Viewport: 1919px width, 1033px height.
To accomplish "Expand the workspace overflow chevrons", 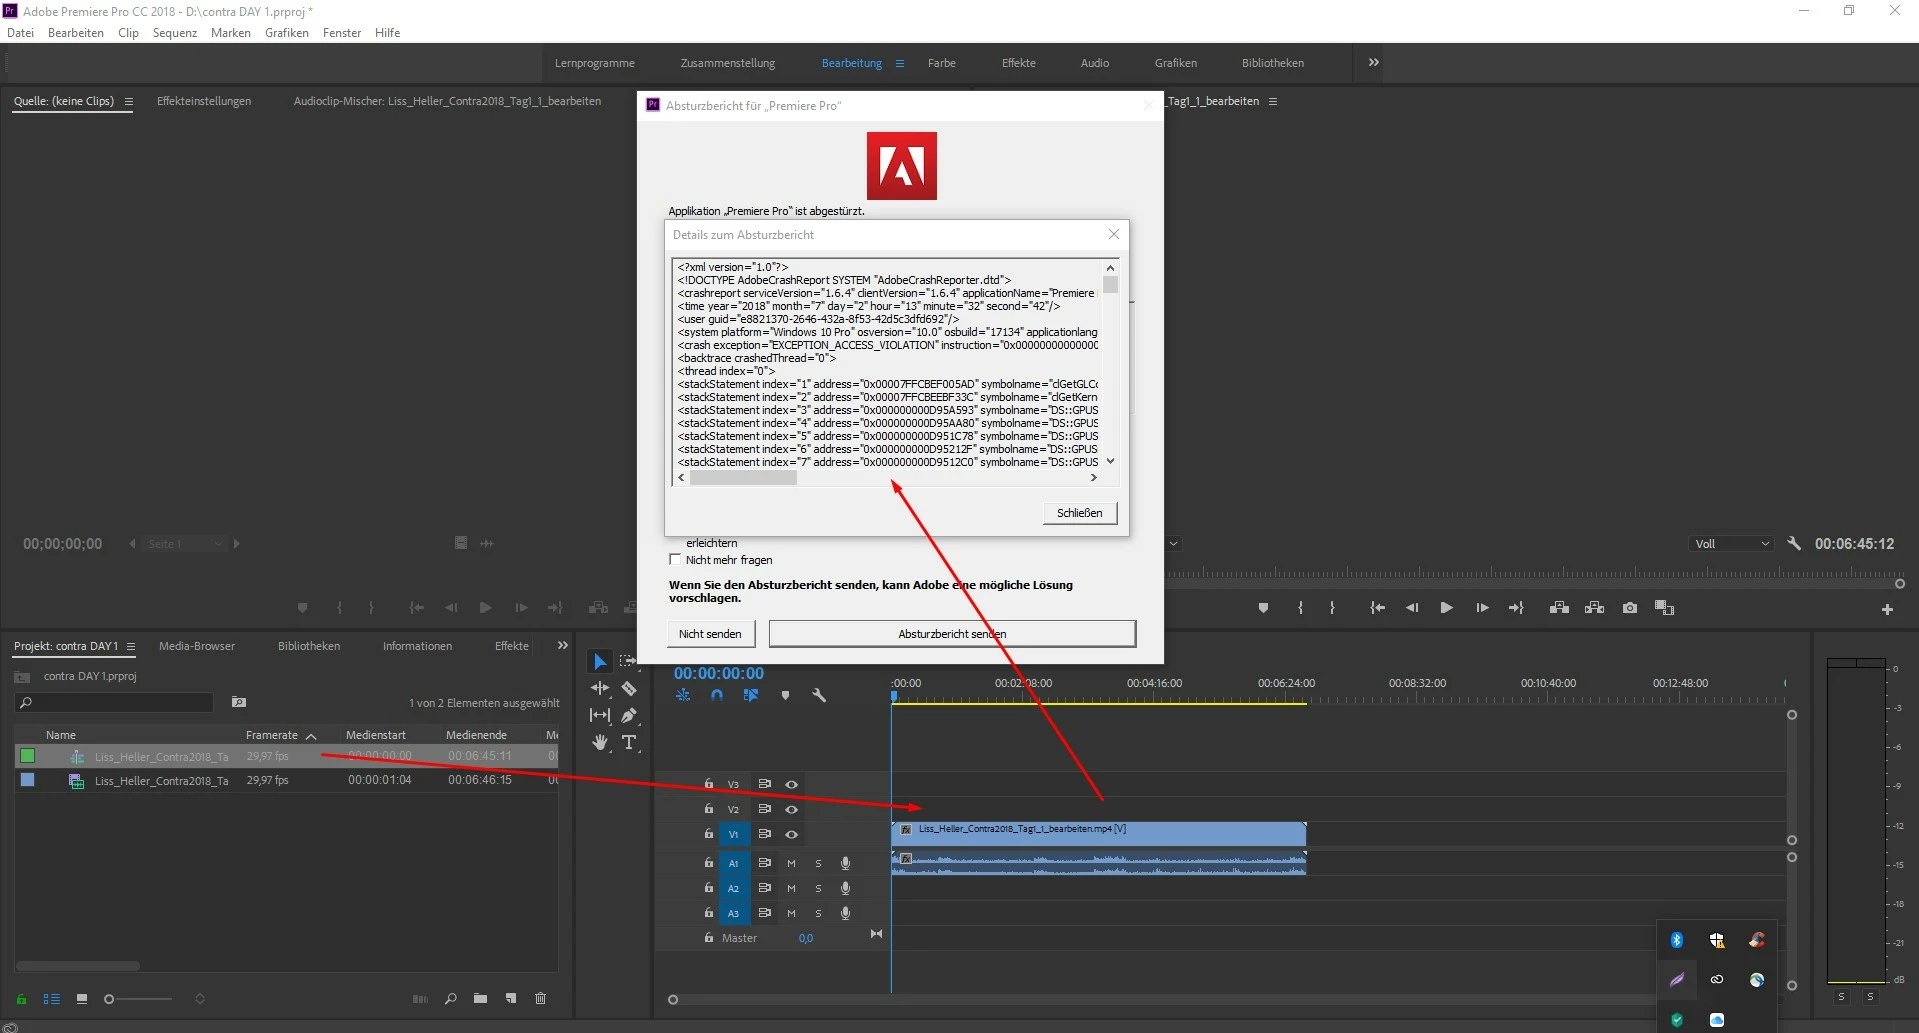I will (x=1373, y=62).
